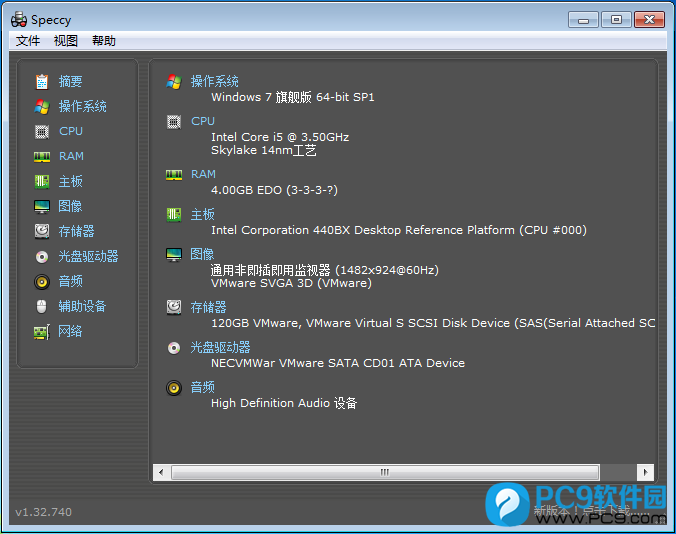
Task: Open the 音频 heading link in summary
Action: (x=202, y=387)
